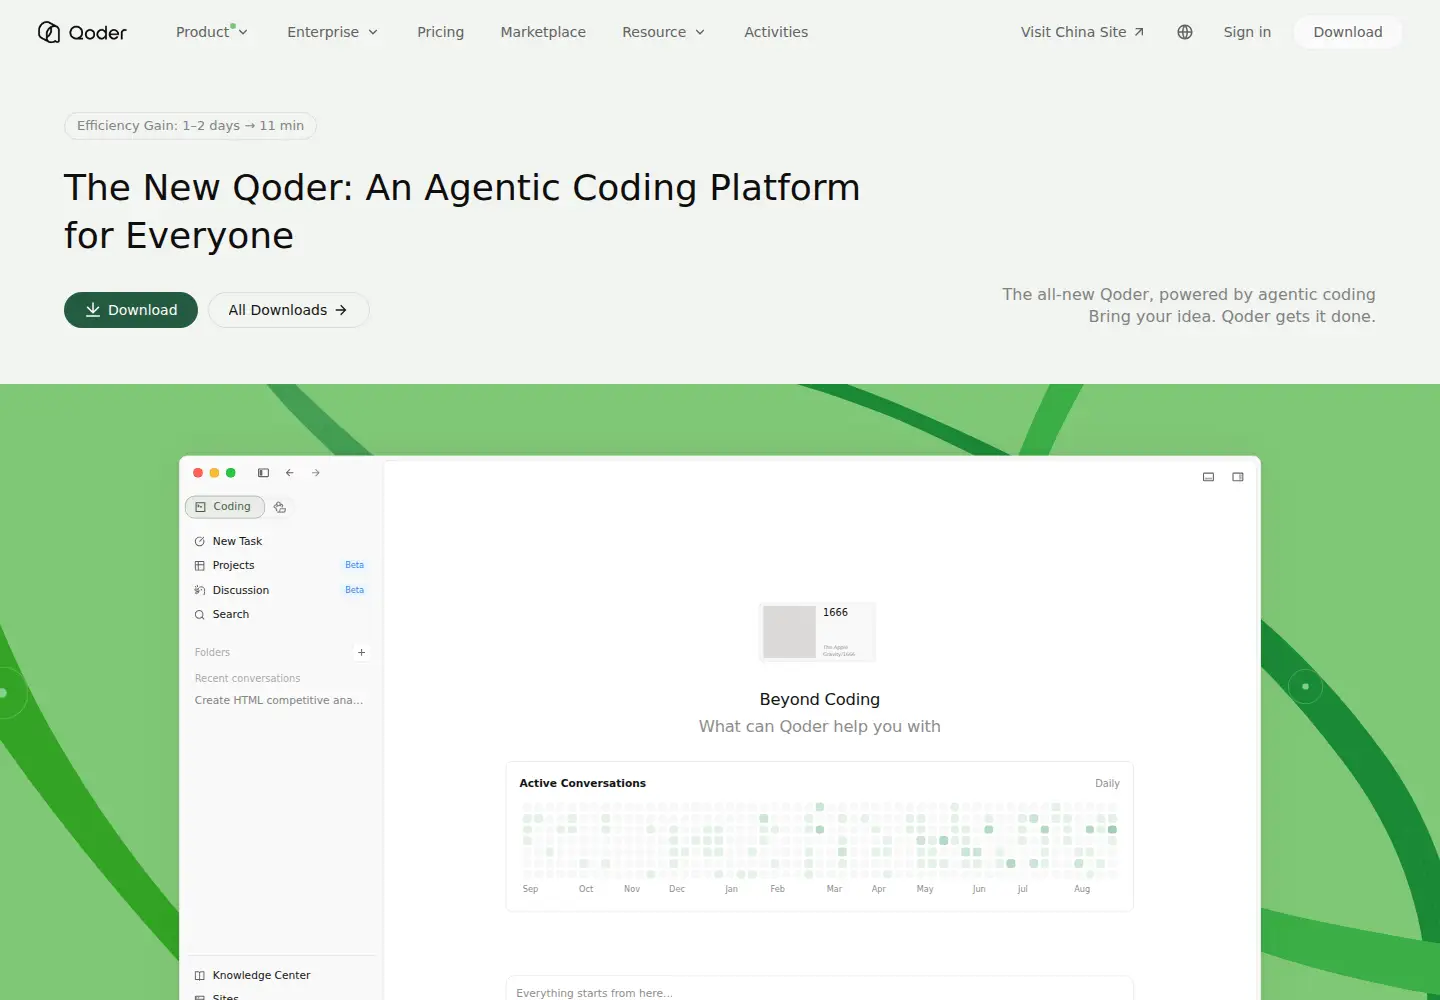Expand the Enterprise dropdown menu
The height and width of the screenshot is (1000, 1440).
tap(333, 32)
